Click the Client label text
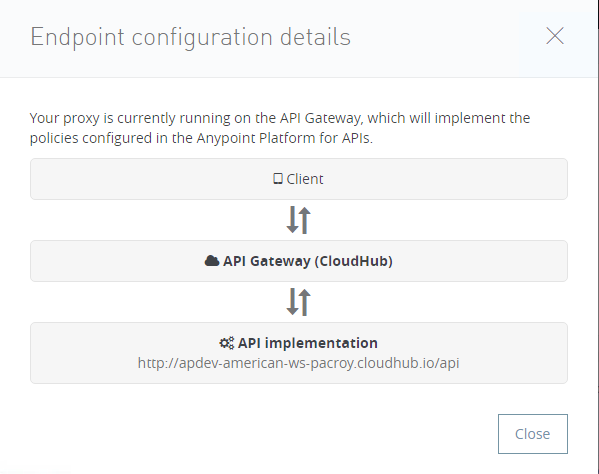The height and width of the screenshot is (474, 599). (305, 179)
